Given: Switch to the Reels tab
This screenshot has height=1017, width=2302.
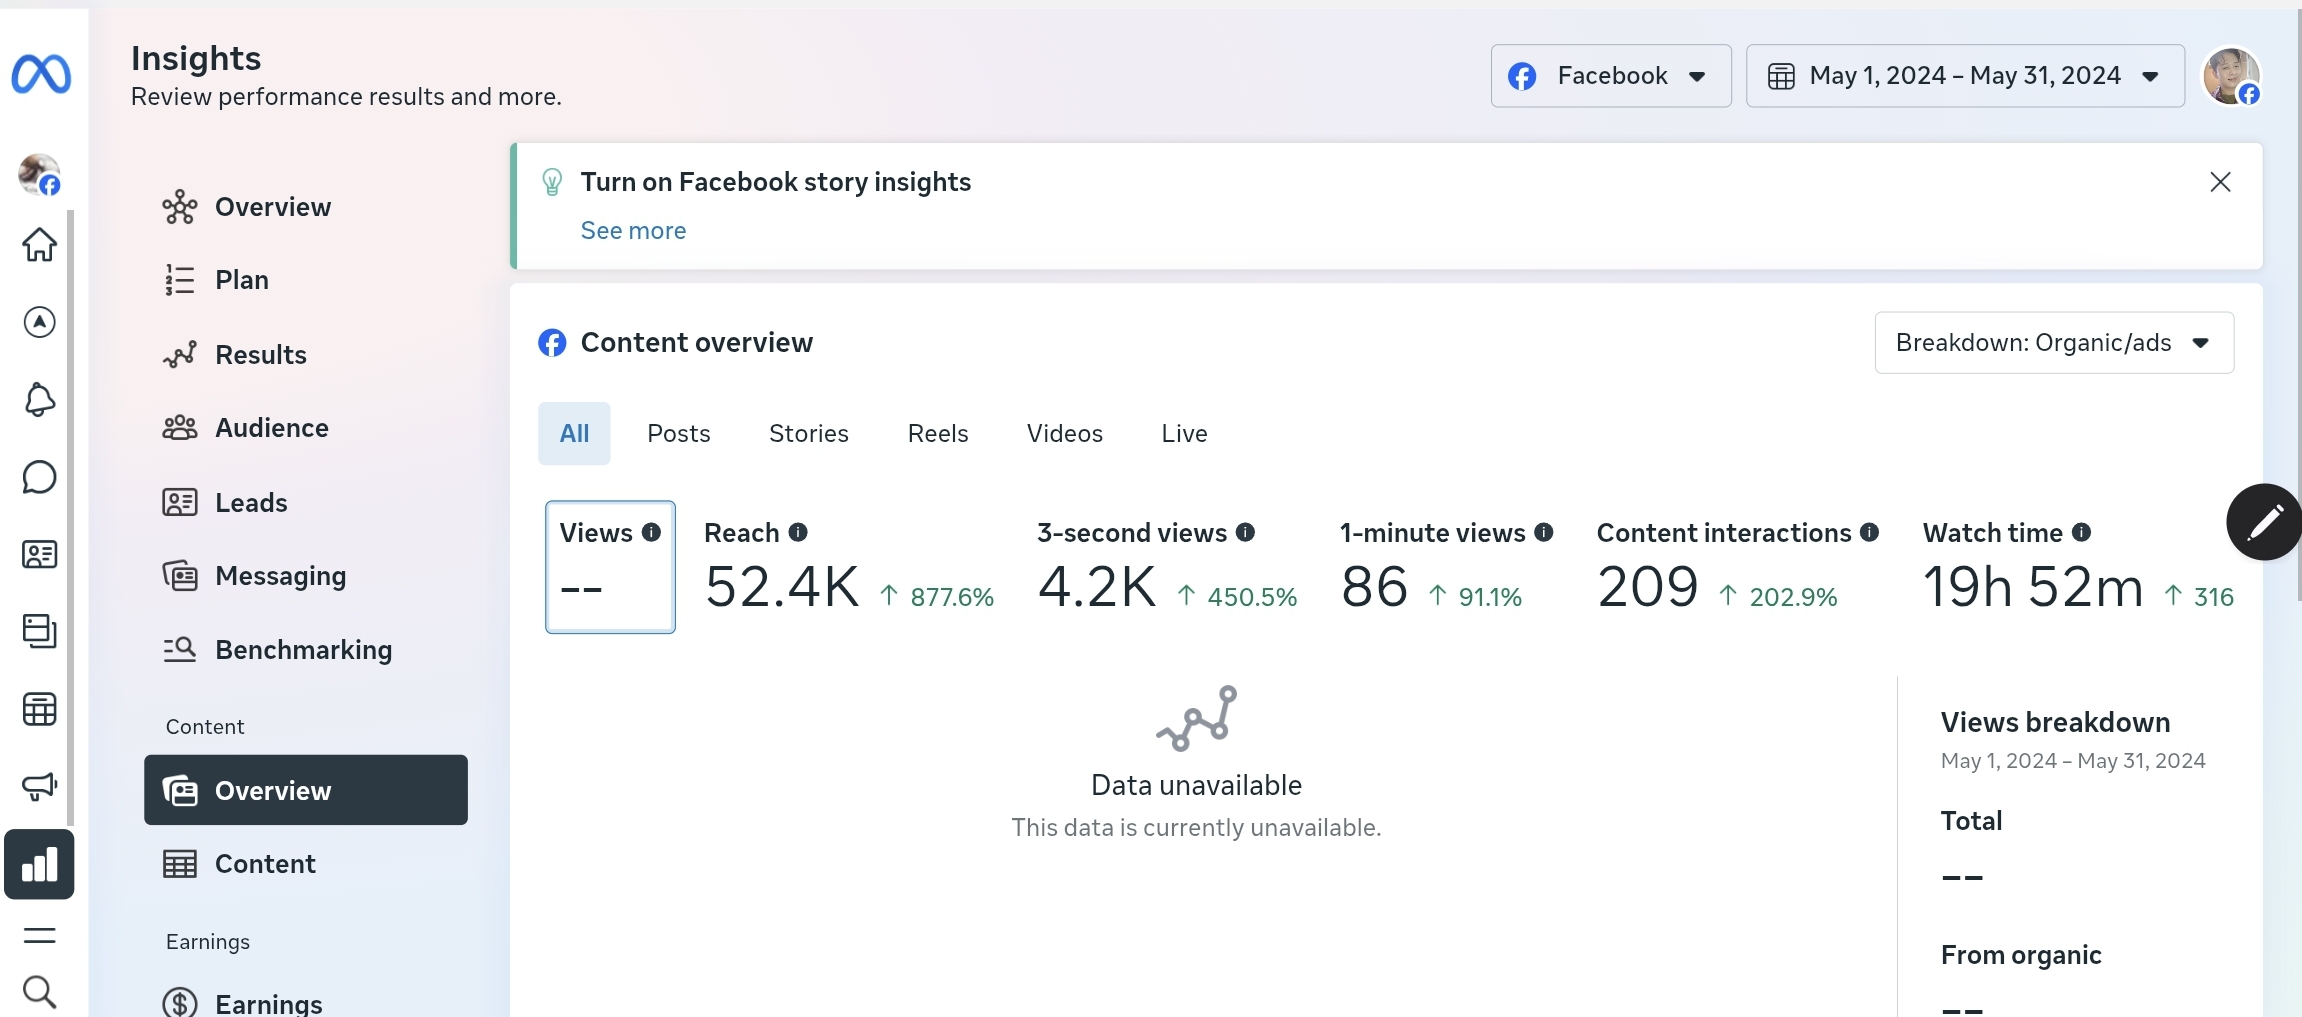Looking at the screenshot, I should click(937, 434).
